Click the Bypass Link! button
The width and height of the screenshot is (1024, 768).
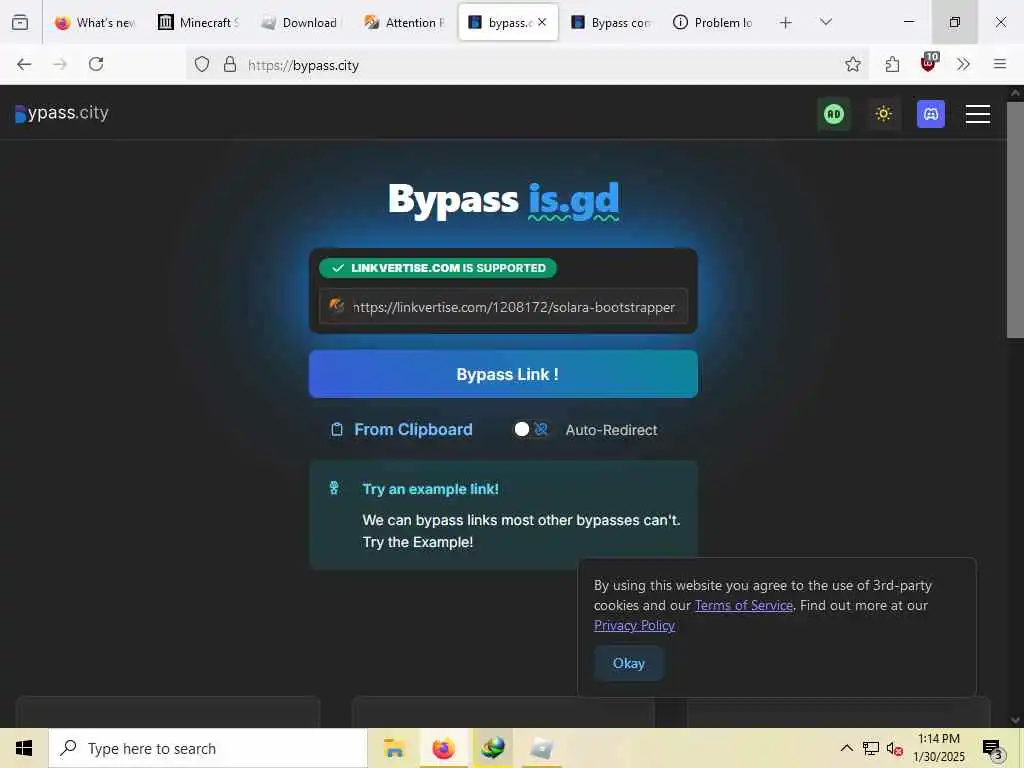(x=503, y=374)
